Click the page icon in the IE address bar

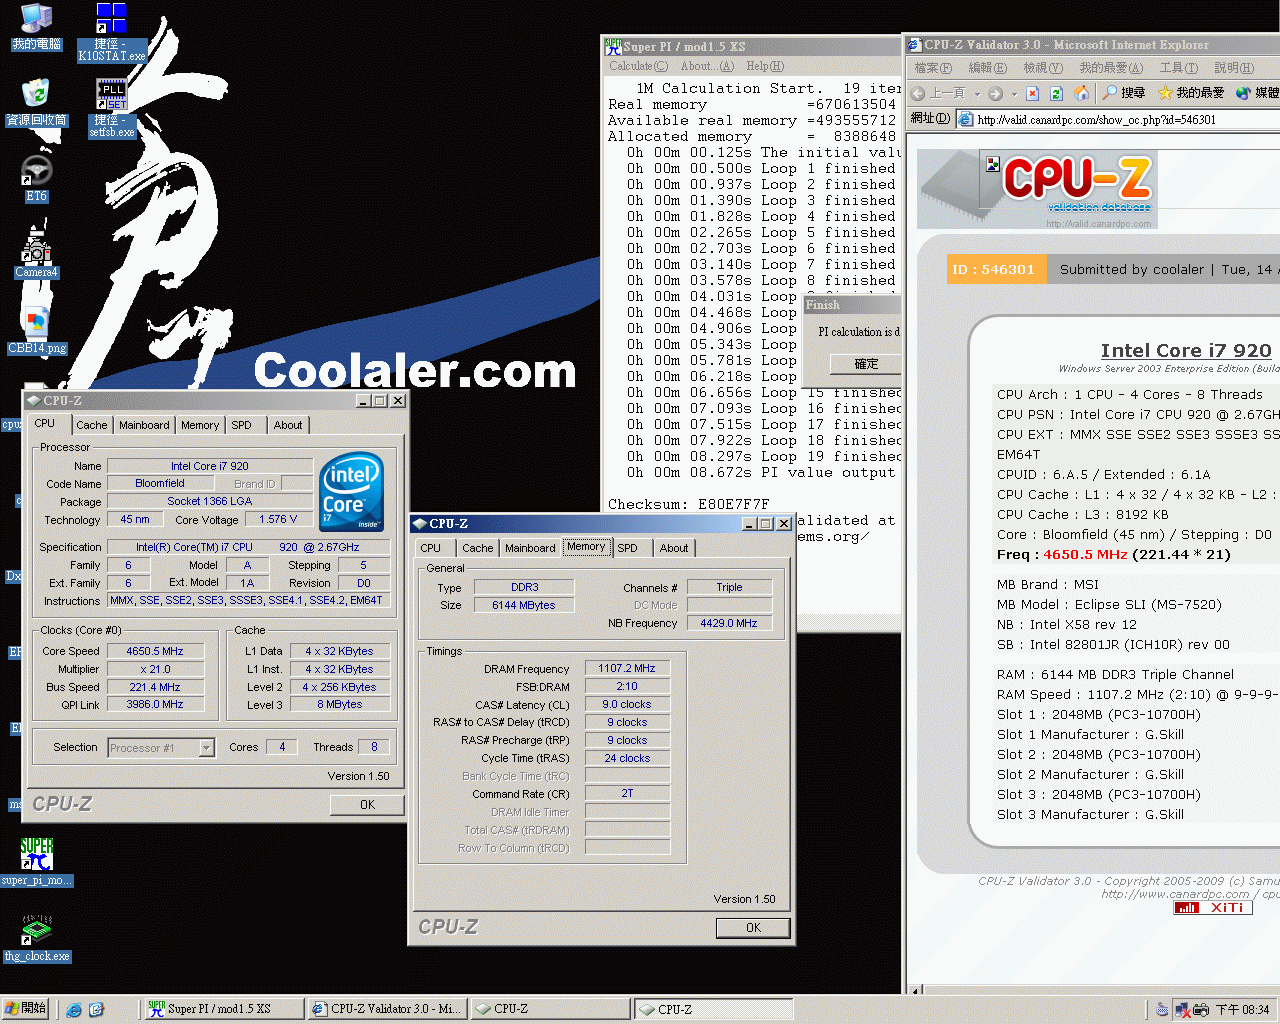pos(966,120)
